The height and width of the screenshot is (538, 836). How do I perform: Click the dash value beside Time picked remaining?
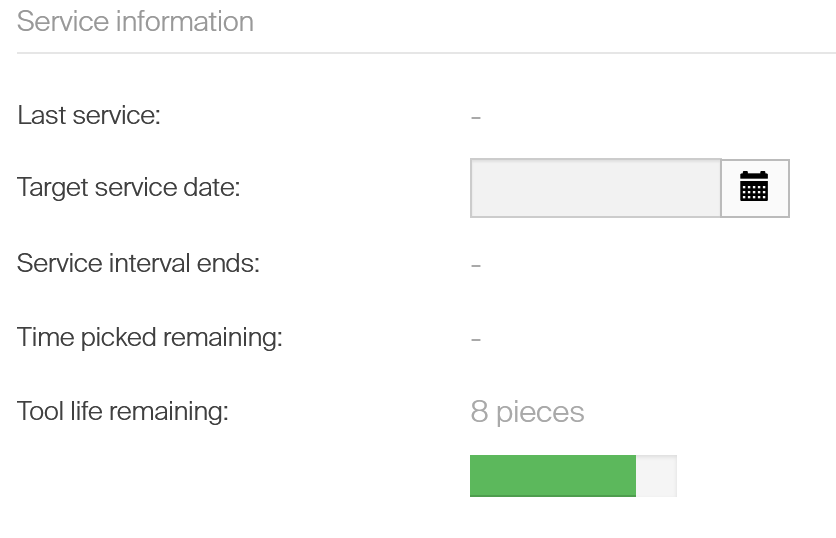coord(476,339)
